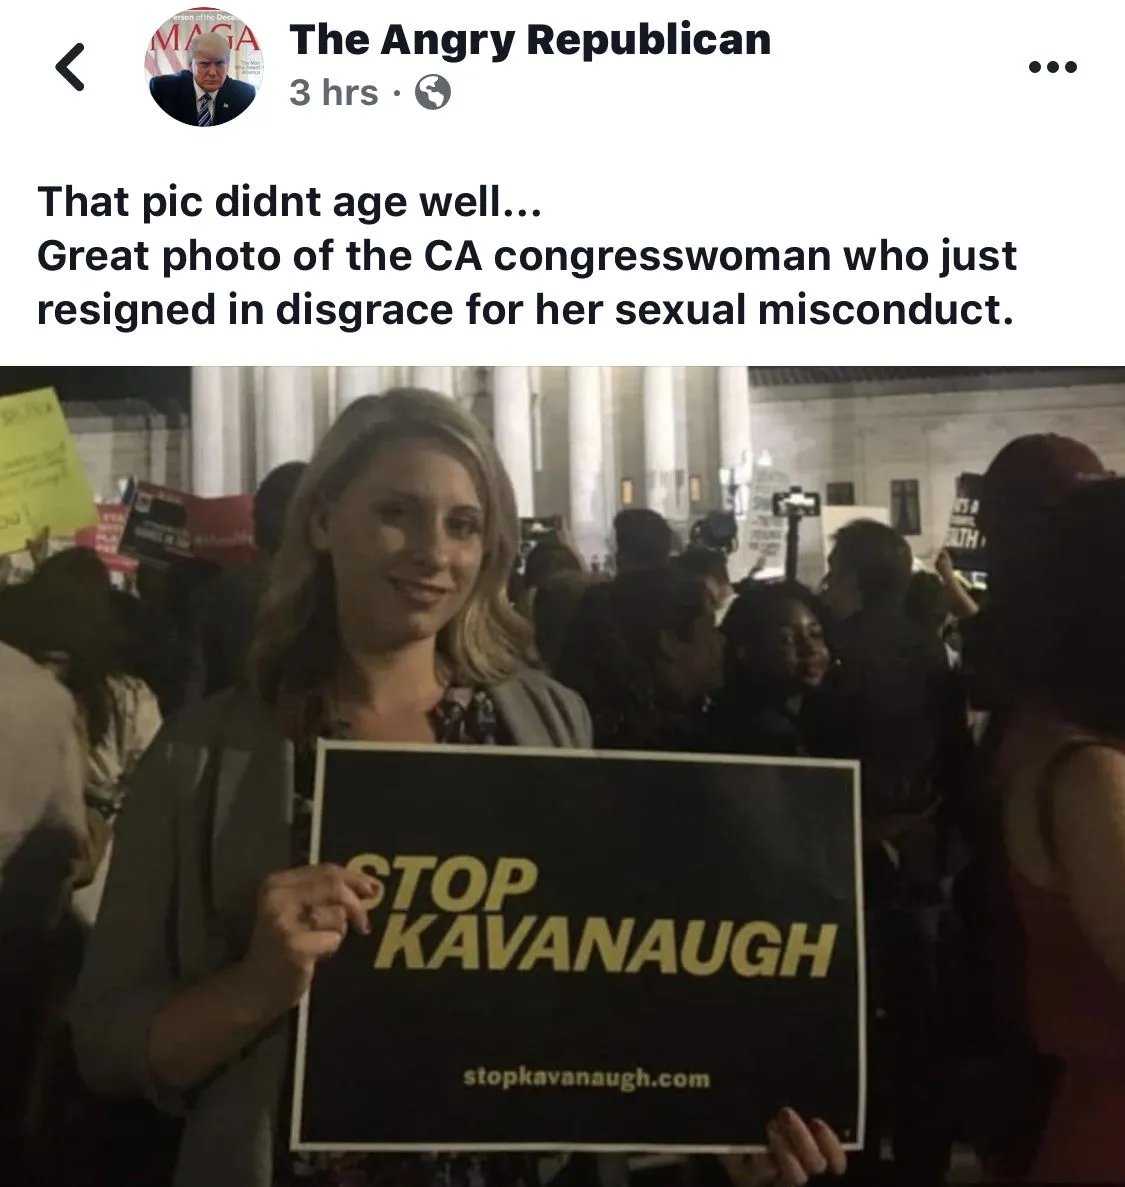Click the globe public audience icon
The height and width of the screenshot is (1187, 1125).
(x=432, y=93)
